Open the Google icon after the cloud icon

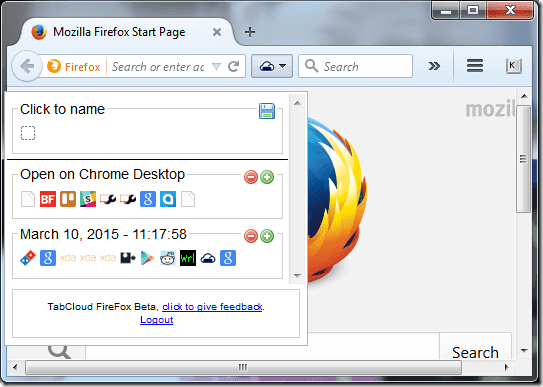pos(228,258)
